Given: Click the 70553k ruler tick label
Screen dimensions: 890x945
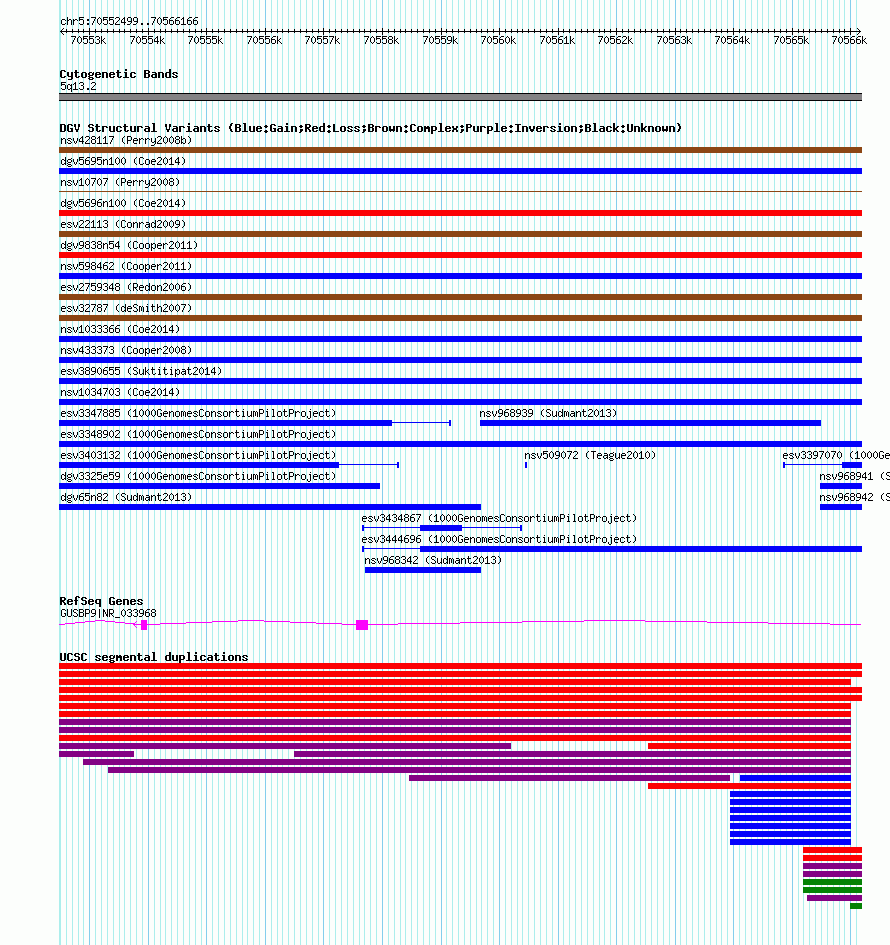Looking at the screenshot, I should (x=88, y=40).
